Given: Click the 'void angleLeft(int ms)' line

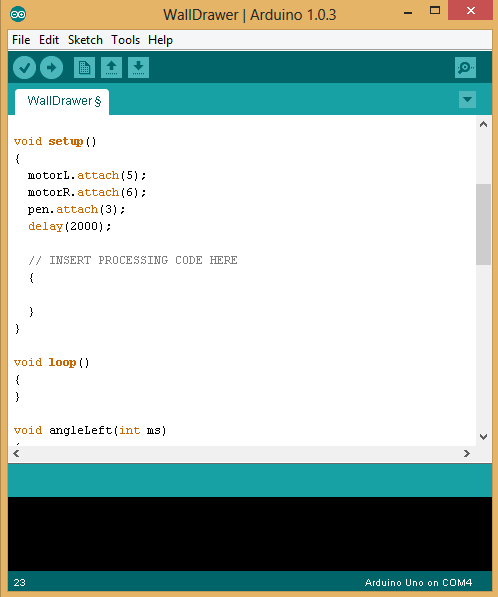Looking at the screenshot, I should 90,431.
